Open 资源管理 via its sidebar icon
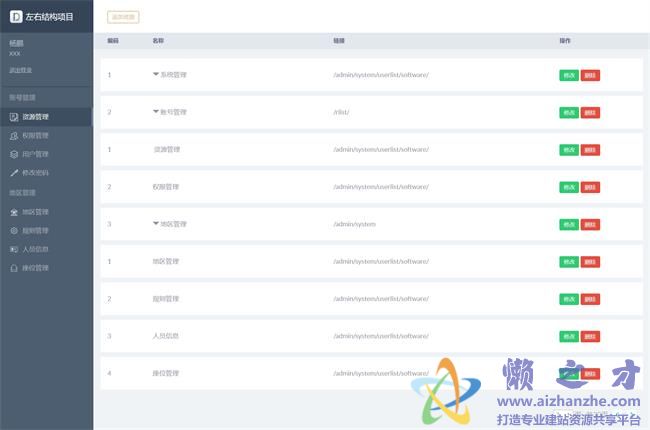The width and height of the screenshot is (650, 430). pyautogui.click(x=14, y=117)
